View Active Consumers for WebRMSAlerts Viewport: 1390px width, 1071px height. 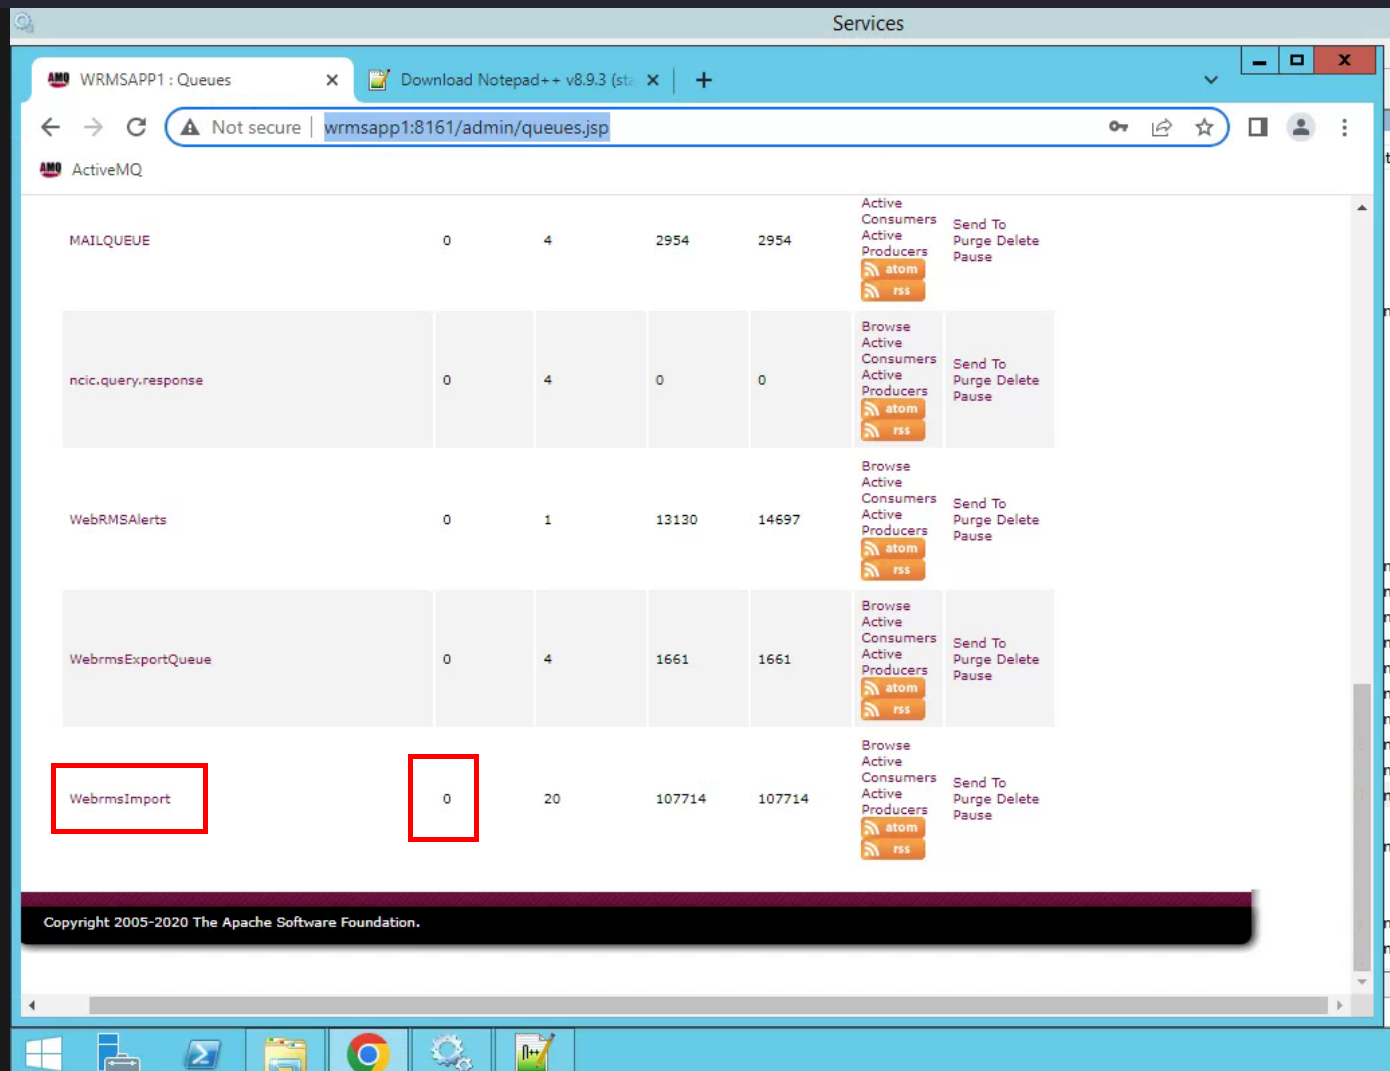[x=899, y=490]
